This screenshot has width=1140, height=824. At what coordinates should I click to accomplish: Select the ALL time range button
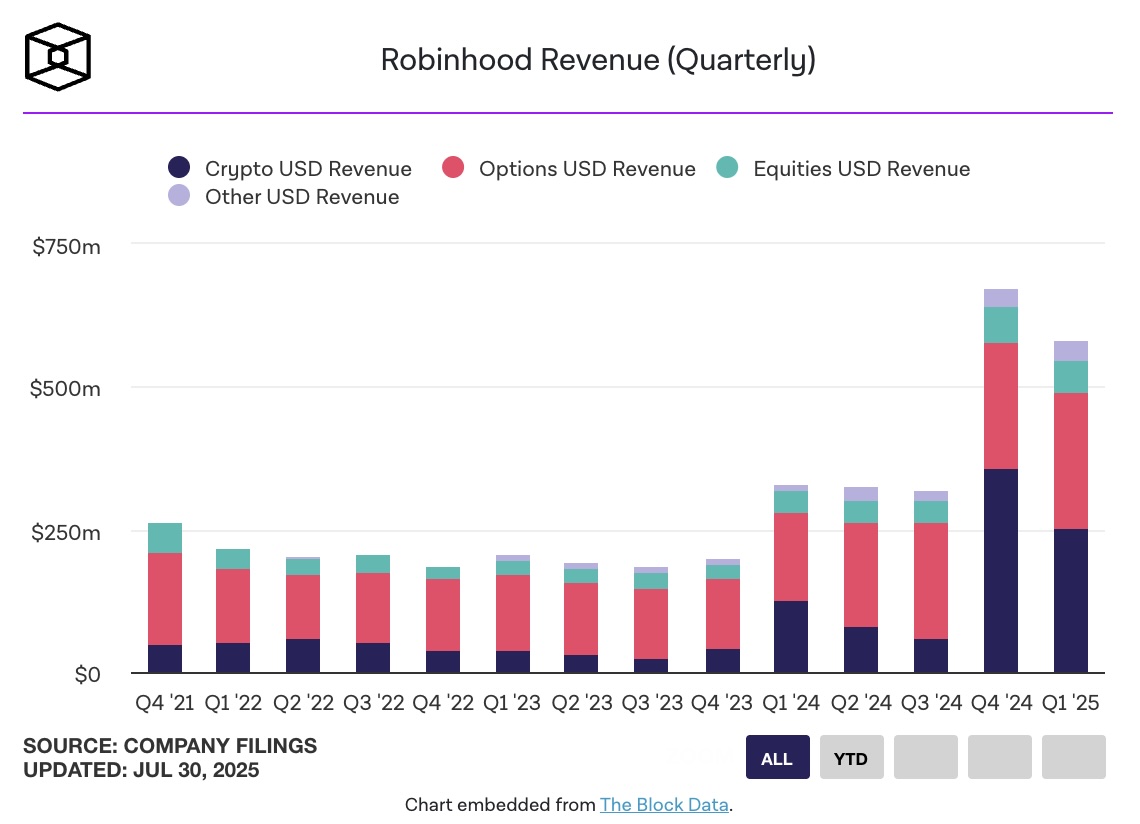777,757
